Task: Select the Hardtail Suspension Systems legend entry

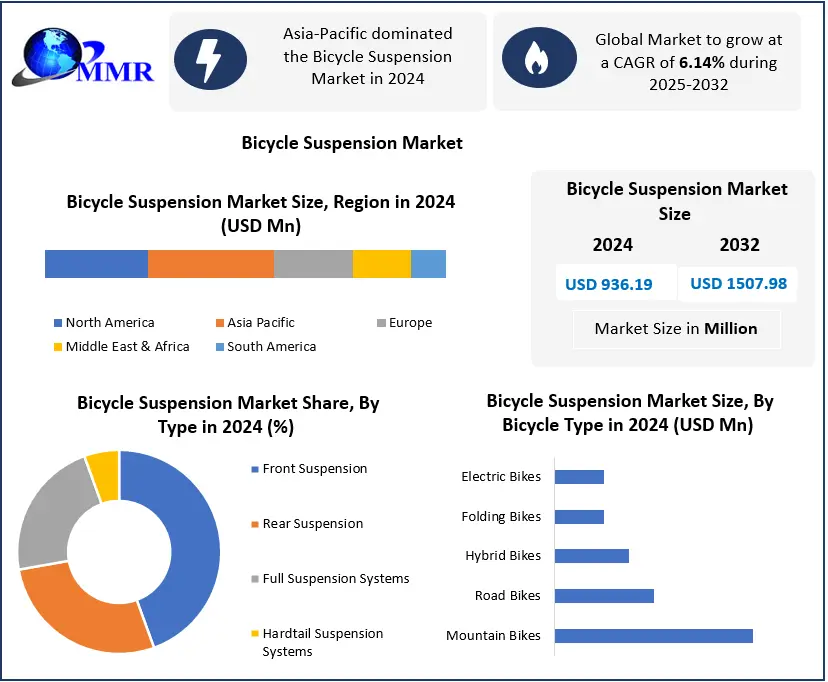Action: pyautogui.click(x=322, y=642)
